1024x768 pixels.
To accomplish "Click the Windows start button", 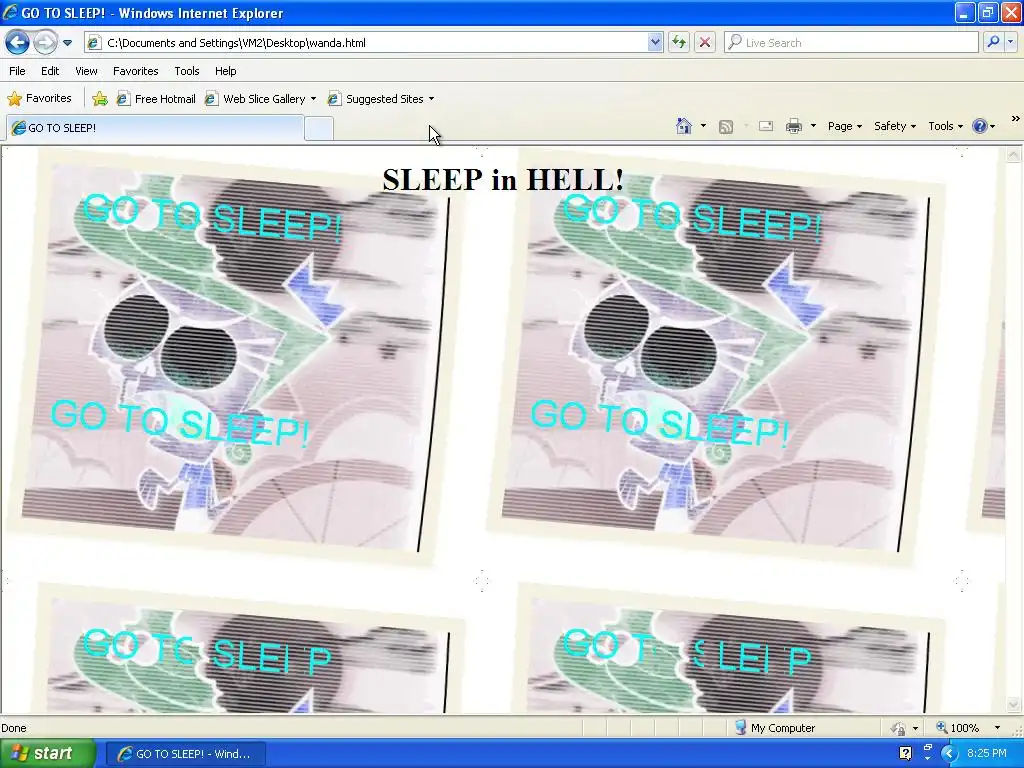I will click(x=48, y=753).
